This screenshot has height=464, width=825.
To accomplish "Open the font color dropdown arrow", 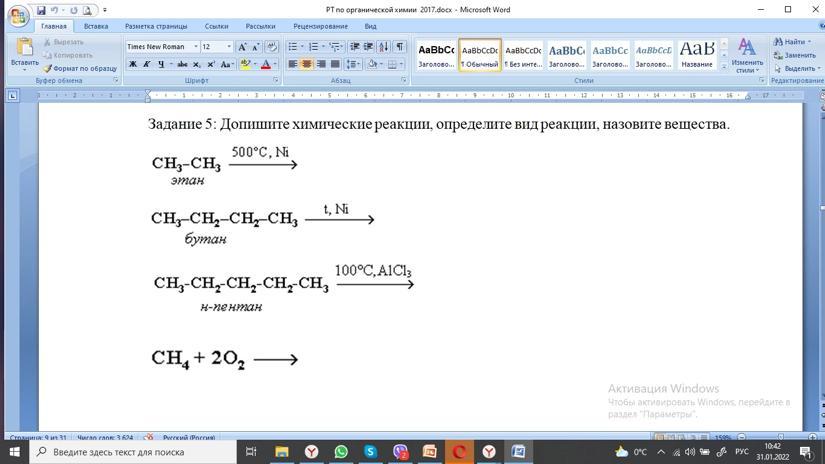I will (x=275, y=64).
